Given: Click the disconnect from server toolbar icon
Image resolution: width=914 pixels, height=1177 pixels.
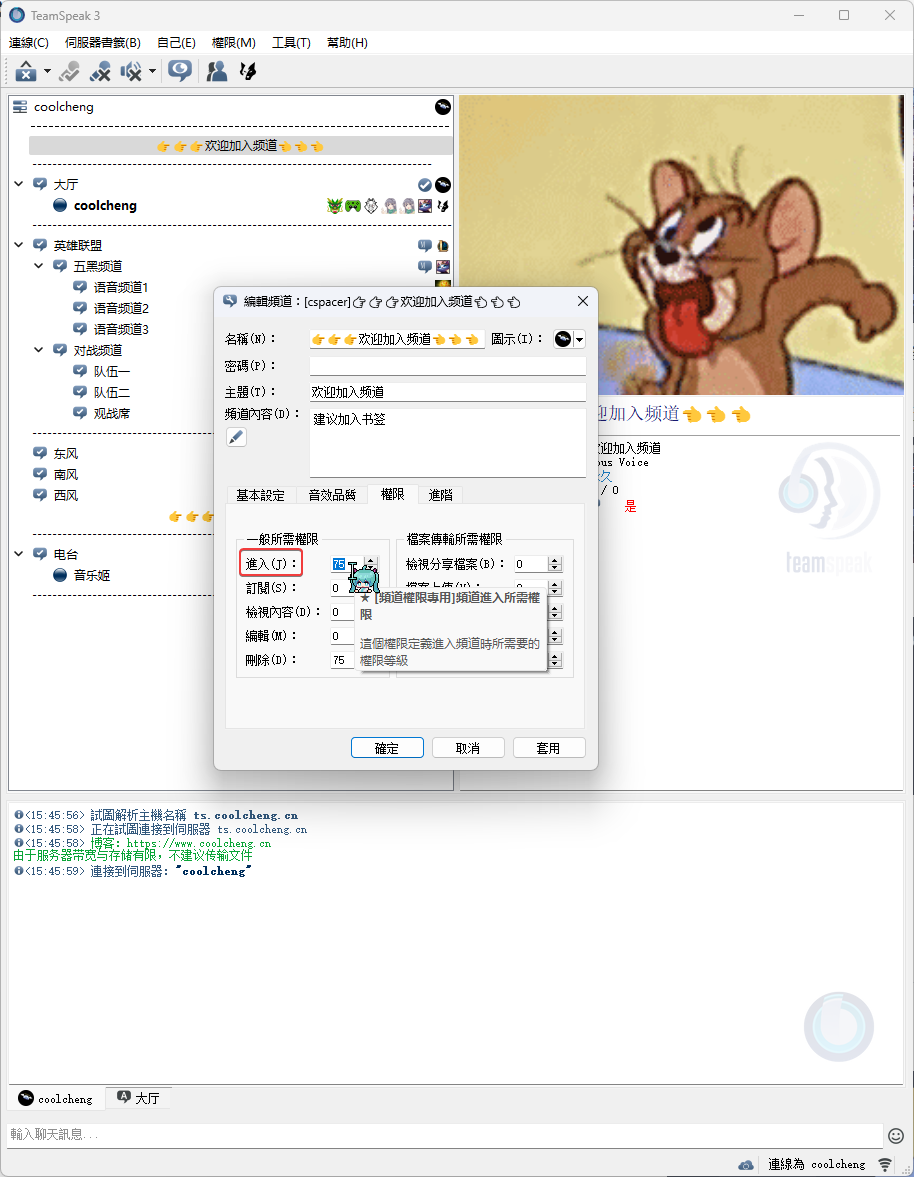Looking at the screenshot, I should 26,71.
